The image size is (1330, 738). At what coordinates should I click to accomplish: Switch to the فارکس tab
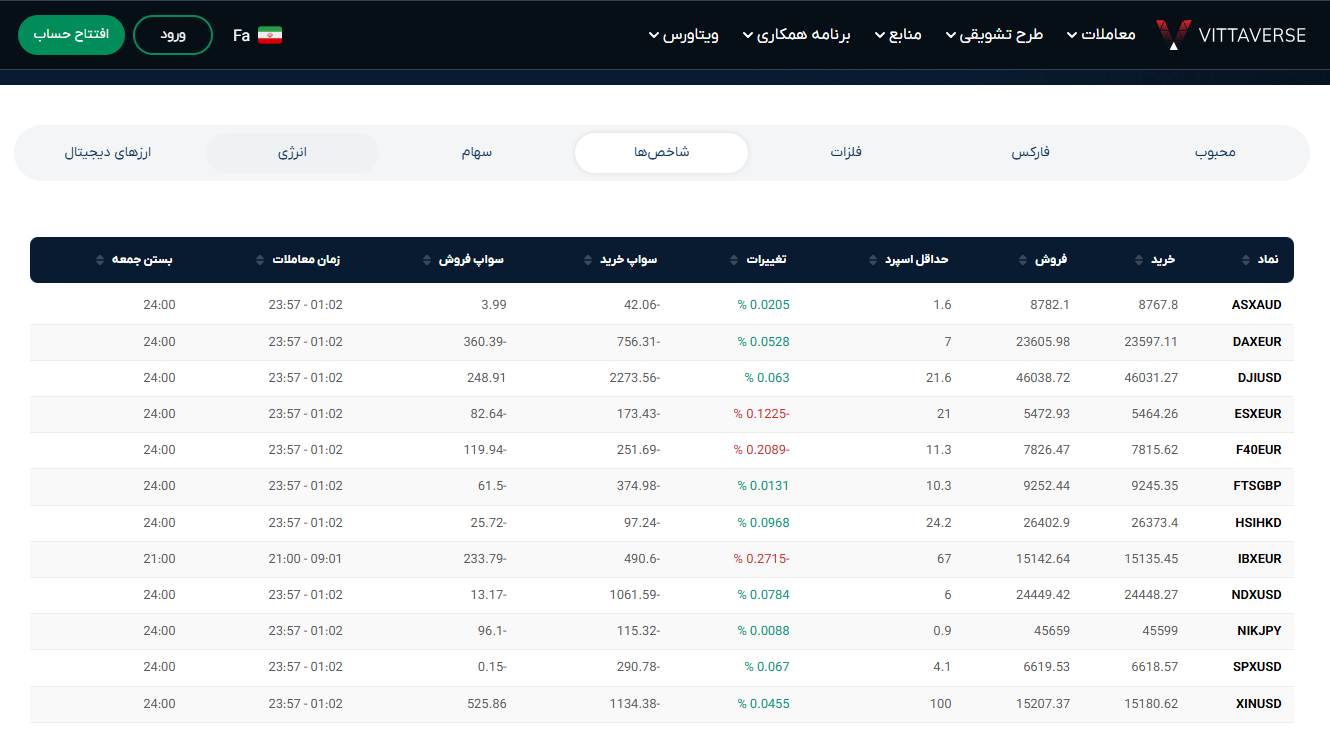click(x=1031, y=153)
